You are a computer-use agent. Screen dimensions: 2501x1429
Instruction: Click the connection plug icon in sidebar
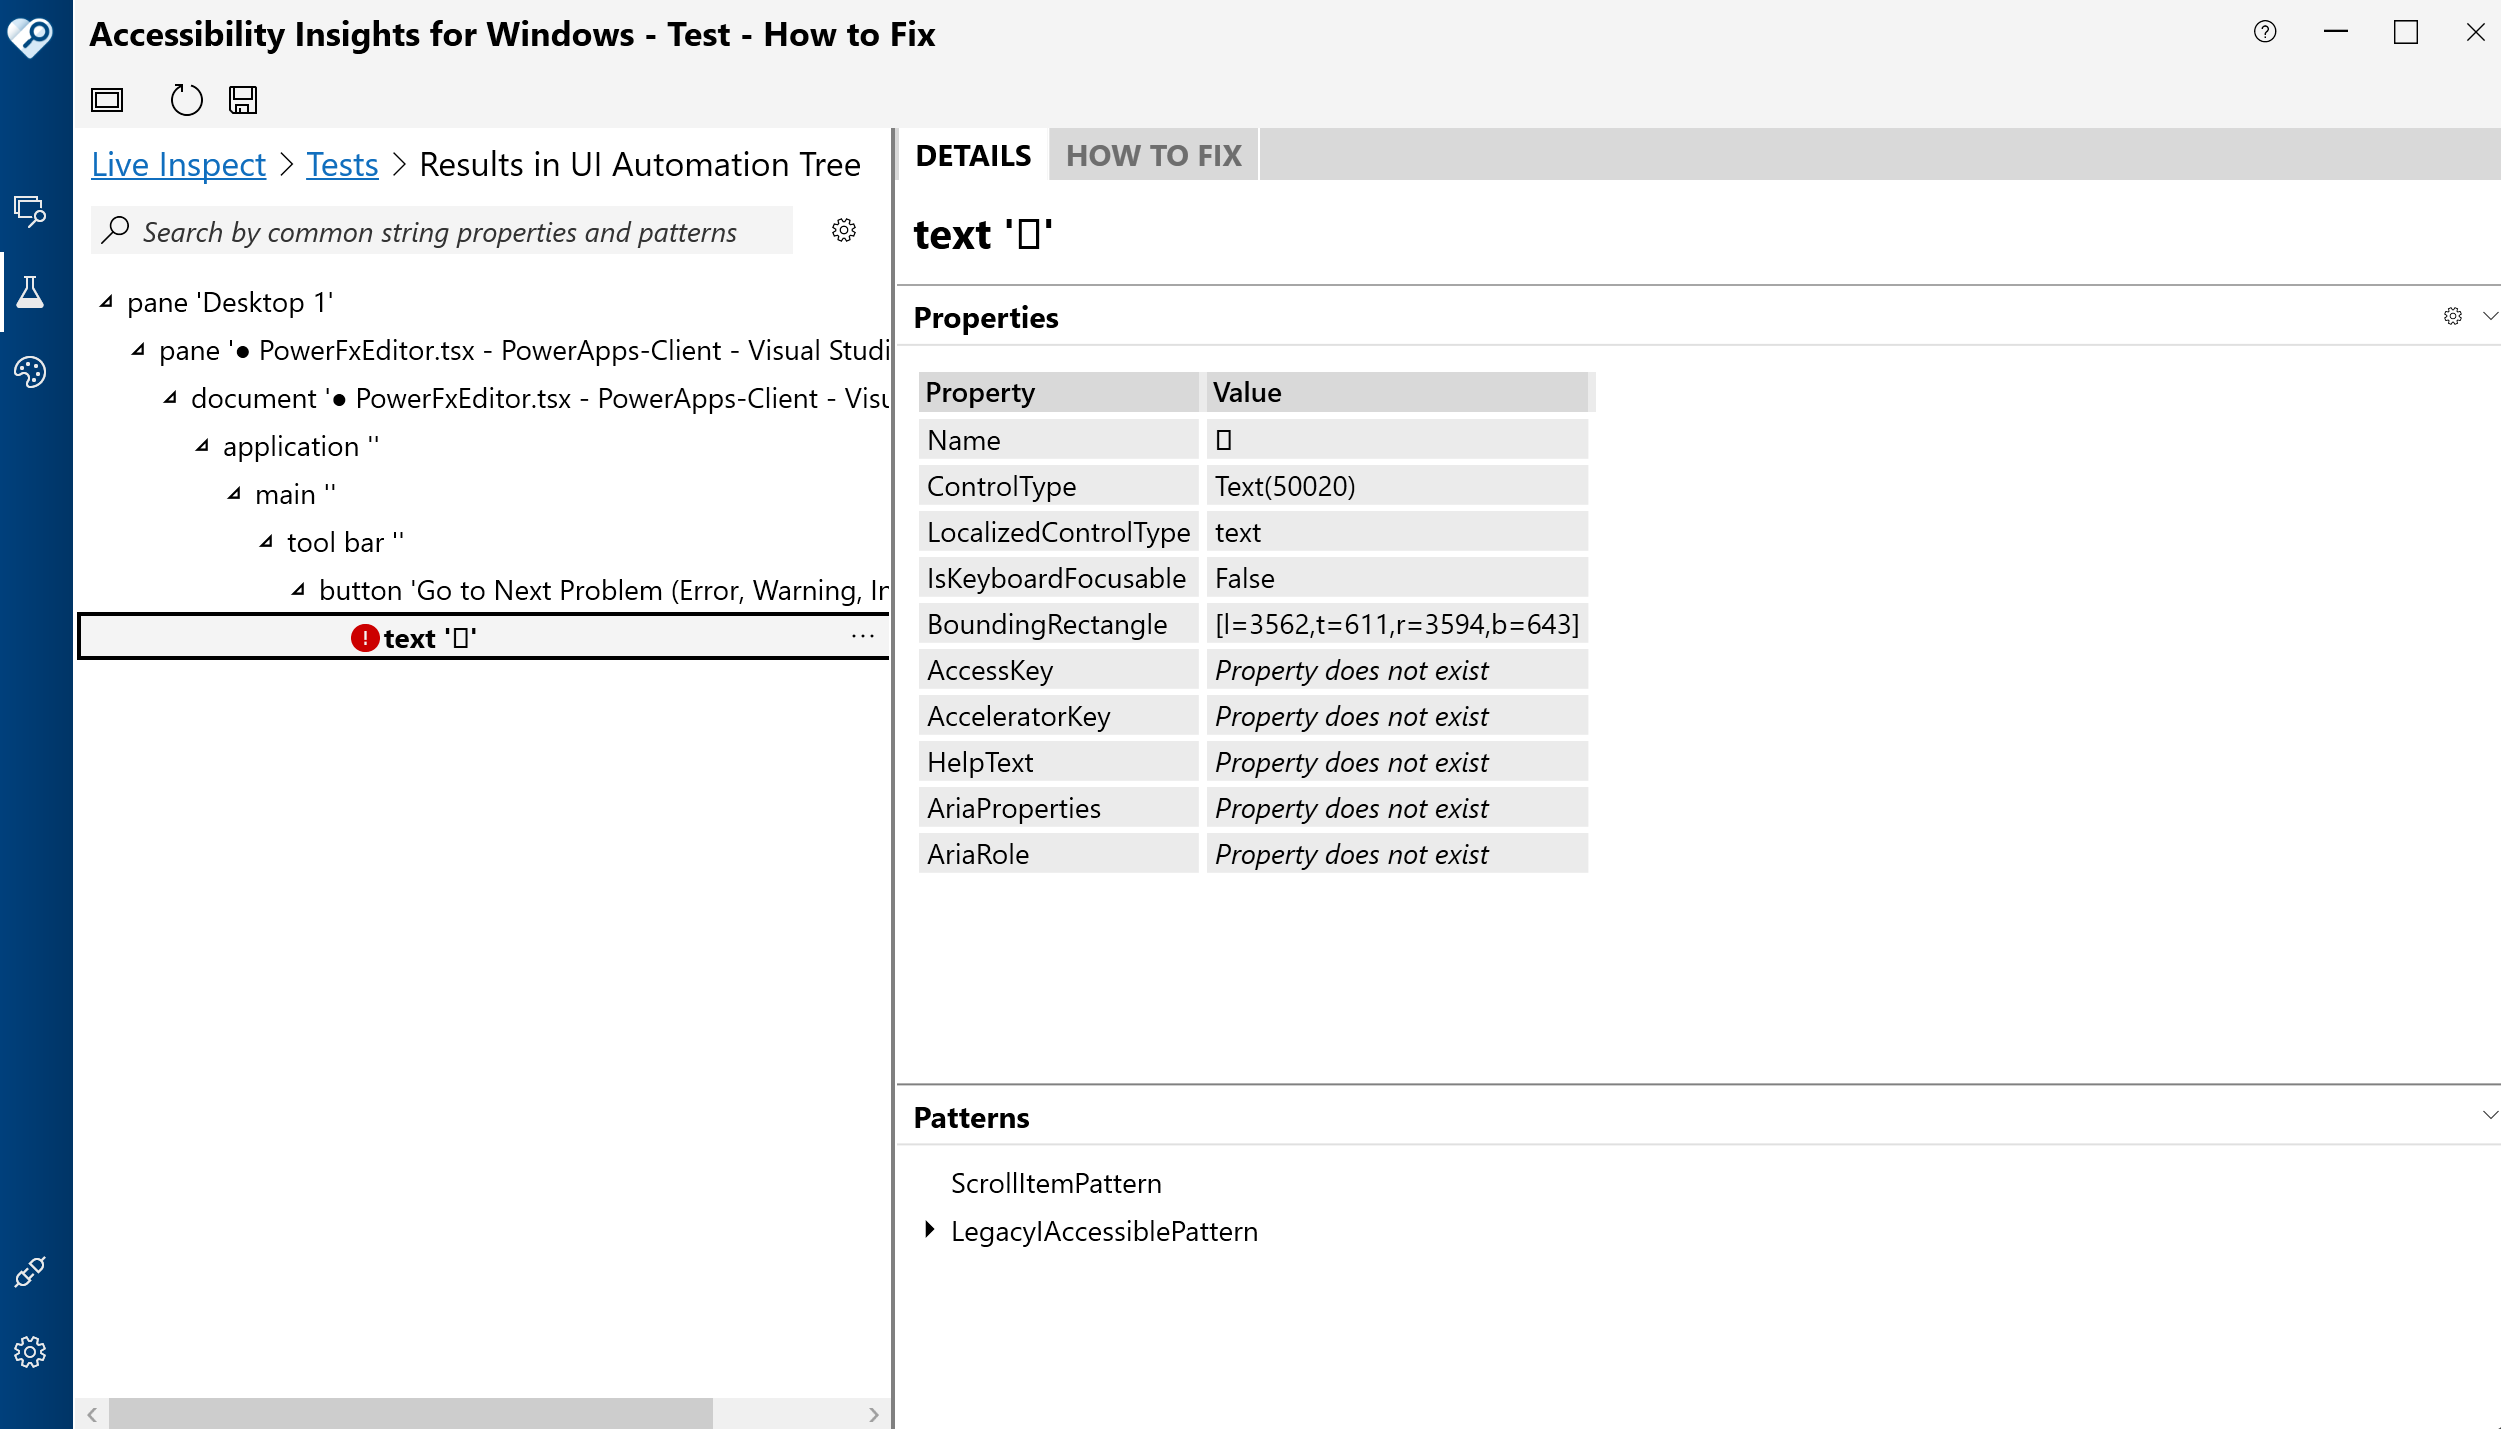click(x=30, y=1272)
